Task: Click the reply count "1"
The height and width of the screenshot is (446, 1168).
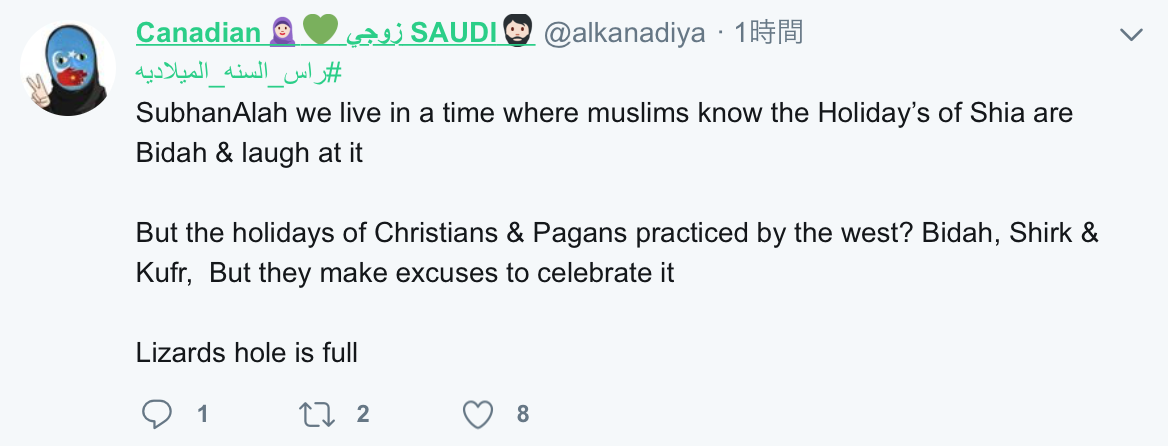Action: (203, 413)
